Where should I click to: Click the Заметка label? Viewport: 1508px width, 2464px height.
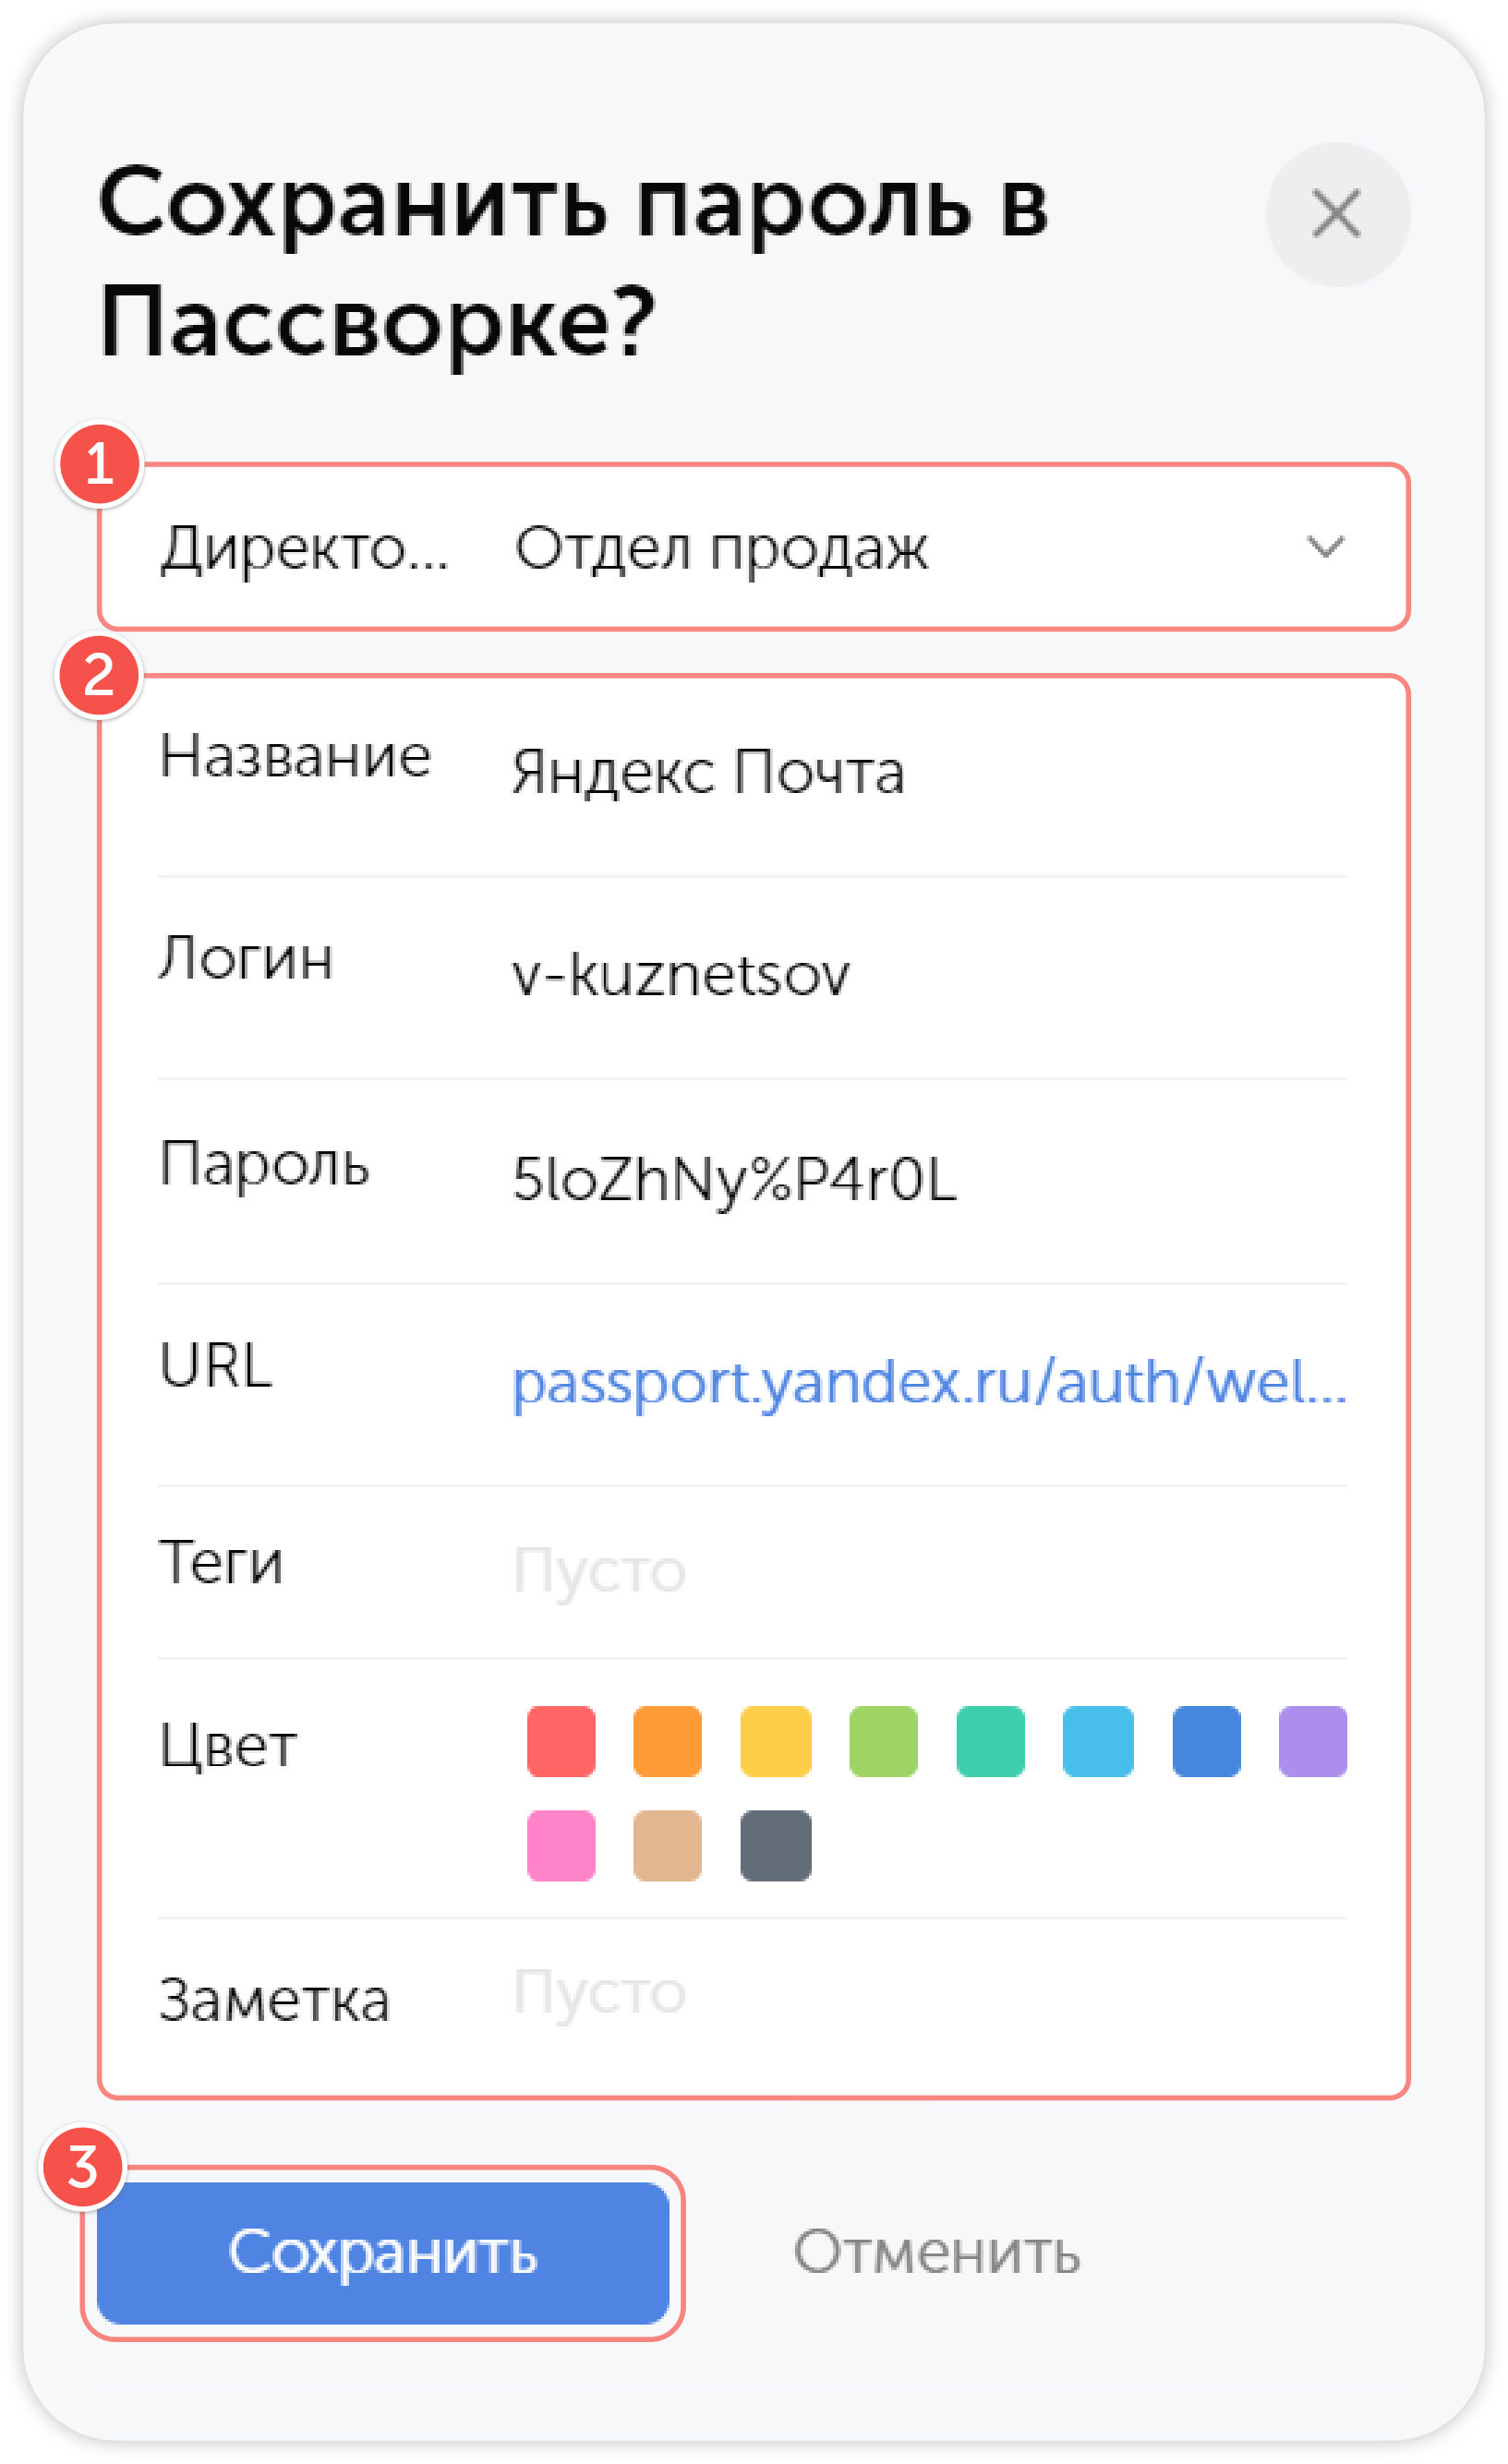coord(275,2001)
